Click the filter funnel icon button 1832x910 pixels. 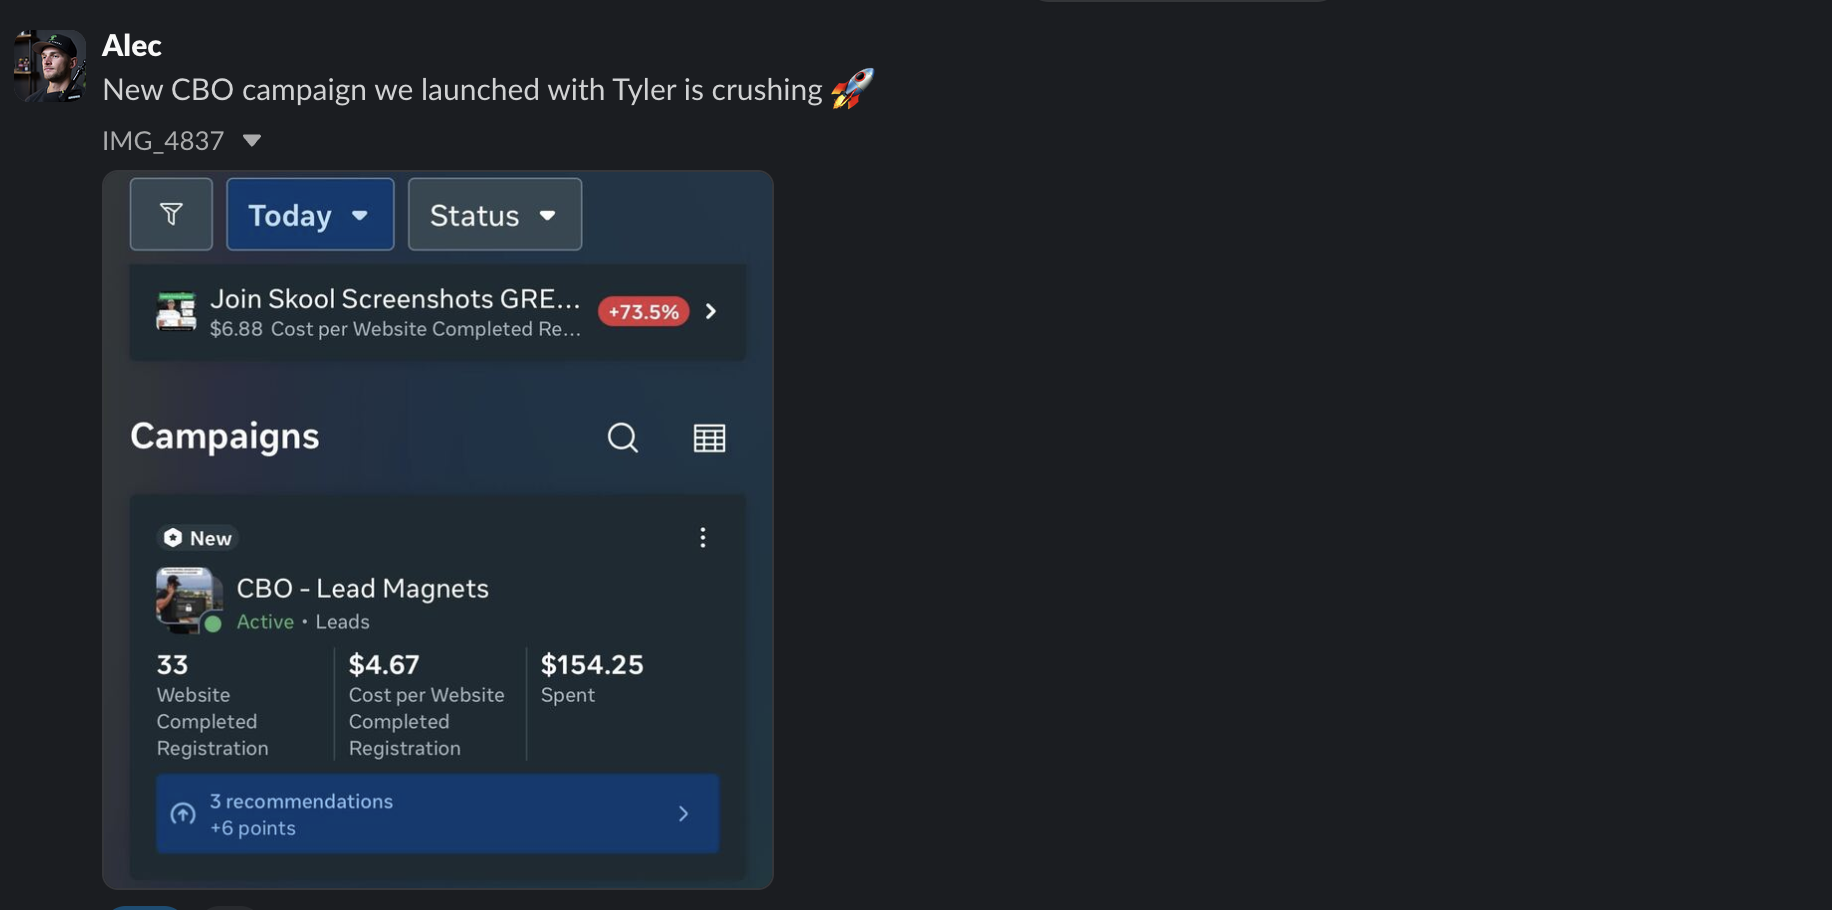(x=171, y=214)
